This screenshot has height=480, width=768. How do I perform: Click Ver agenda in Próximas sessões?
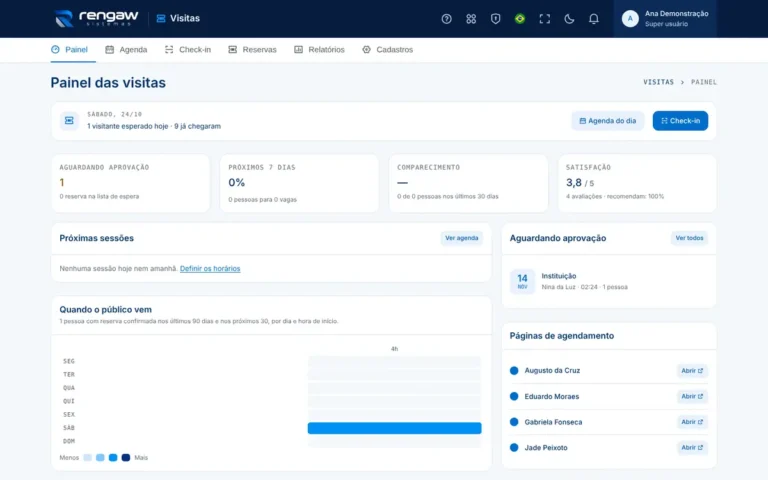coord(461,238)
